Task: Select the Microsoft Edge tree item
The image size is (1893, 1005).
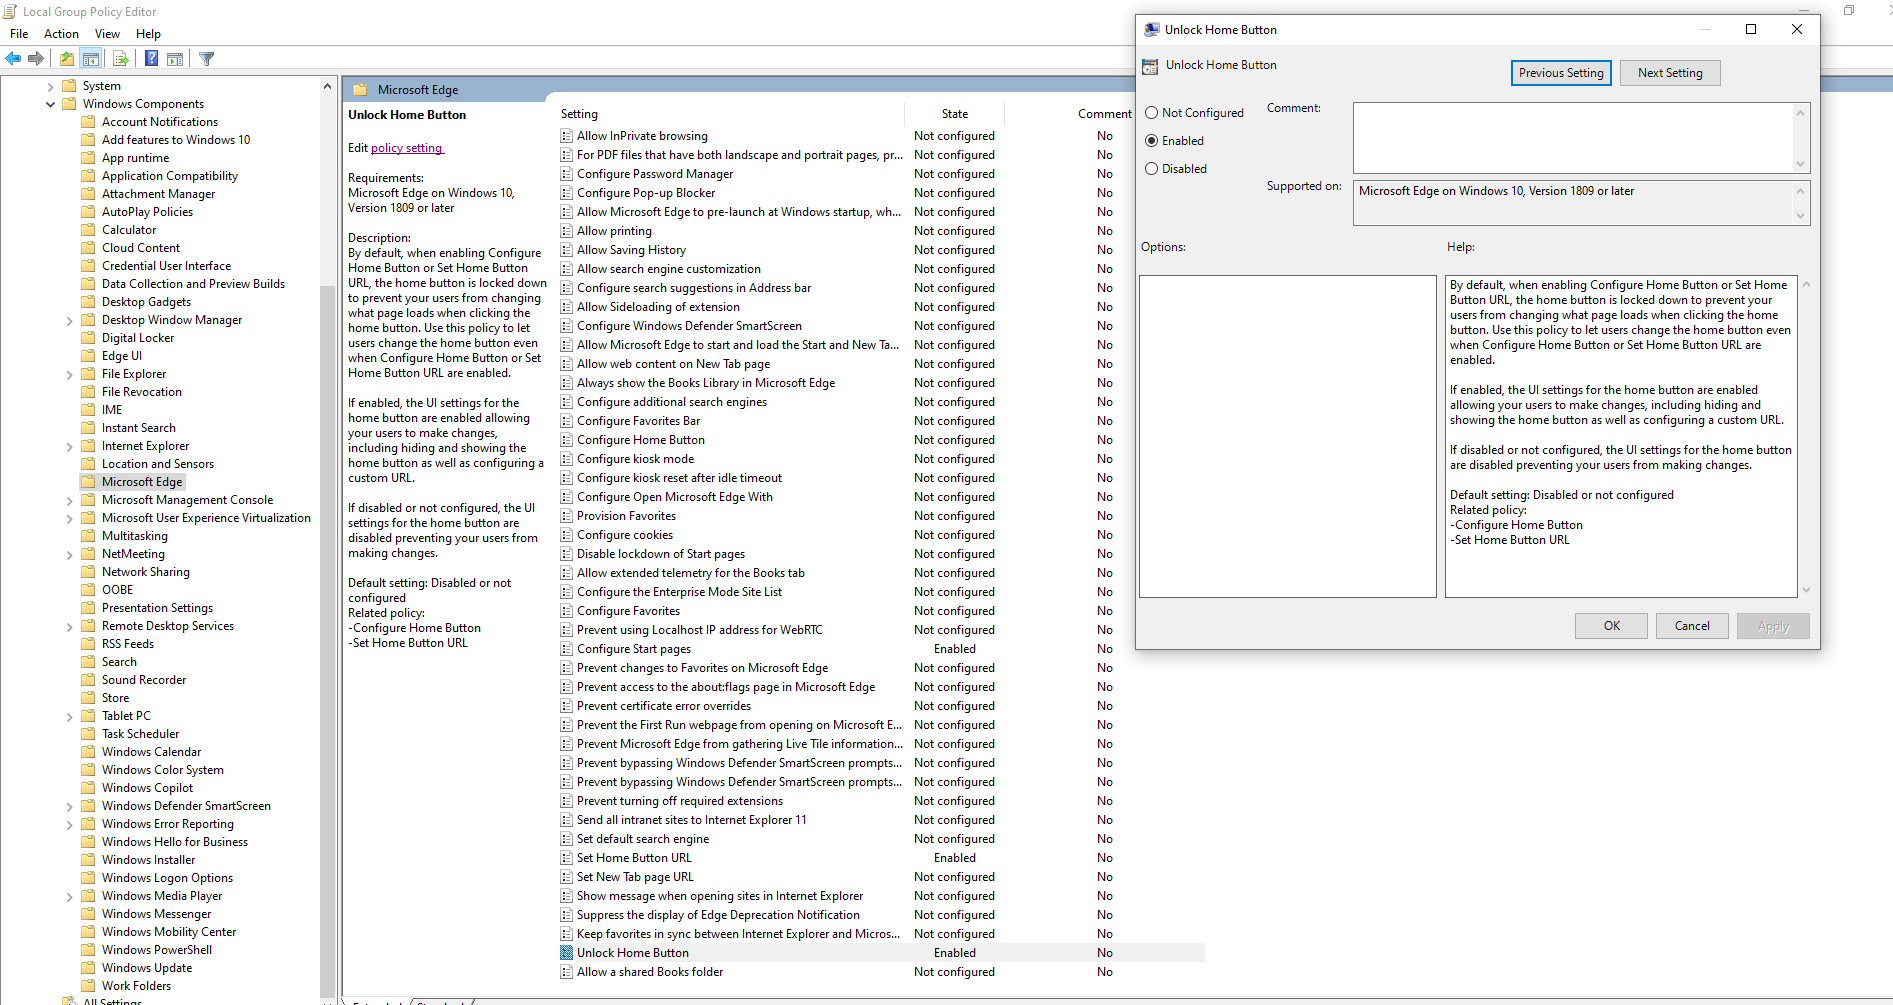Action: 142,482
